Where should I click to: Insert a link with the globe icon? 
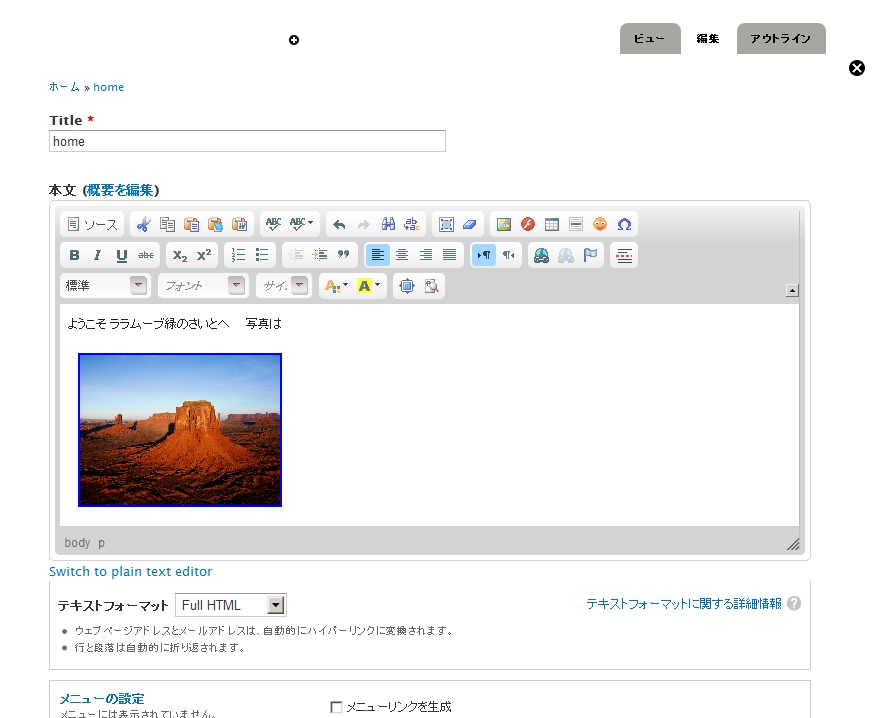[x=542, y=255]
